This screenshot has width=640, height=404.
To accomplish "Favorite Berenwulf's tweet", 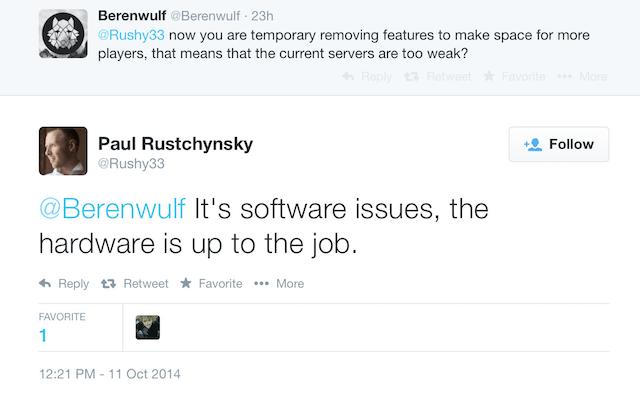I will (x=514, y=76).
